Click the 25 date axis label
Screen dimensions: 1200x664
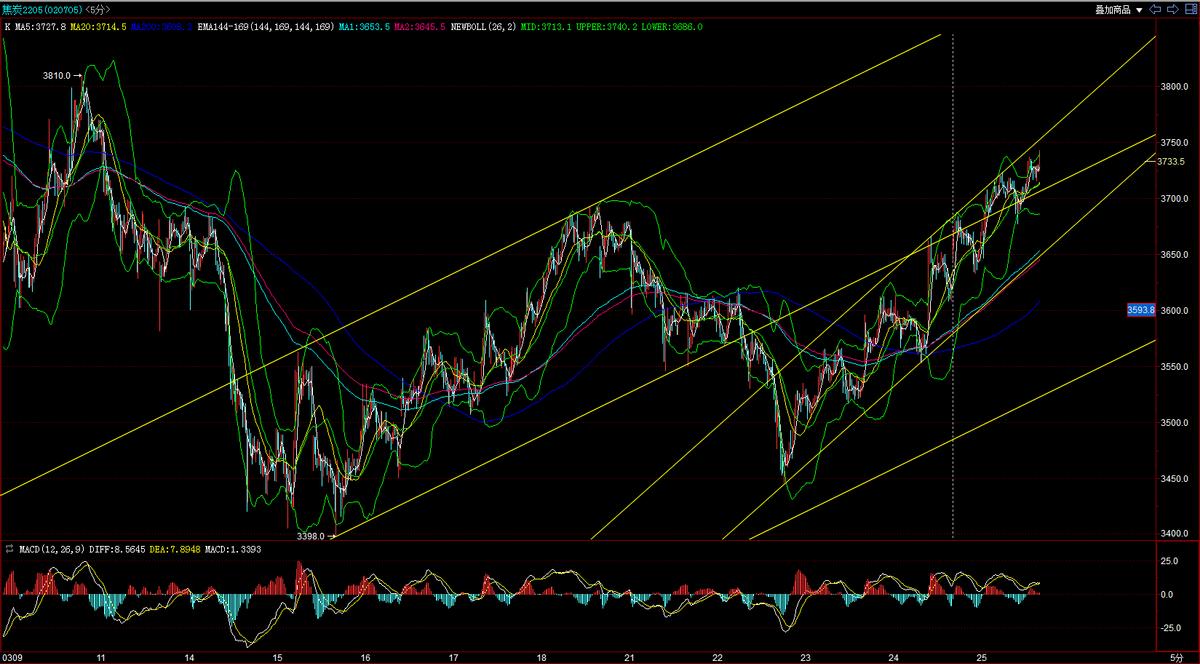tap(981, 658)
